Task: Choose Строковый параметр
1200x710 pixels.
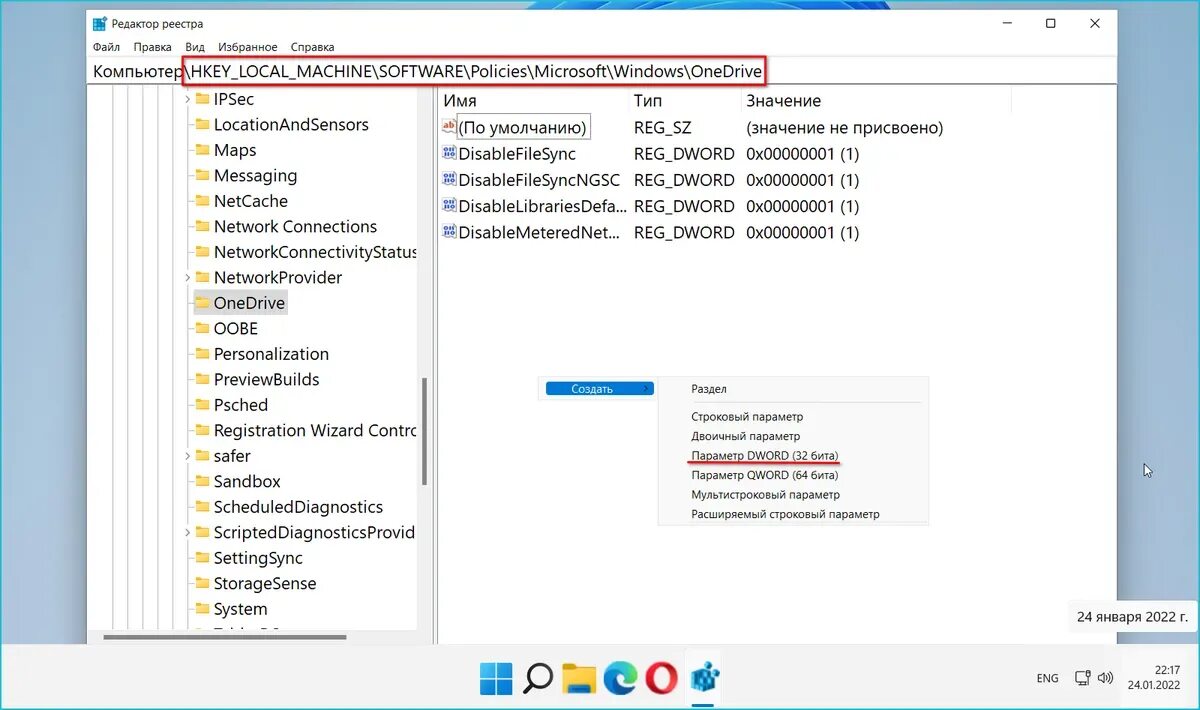Action: (x=747, y=417)
